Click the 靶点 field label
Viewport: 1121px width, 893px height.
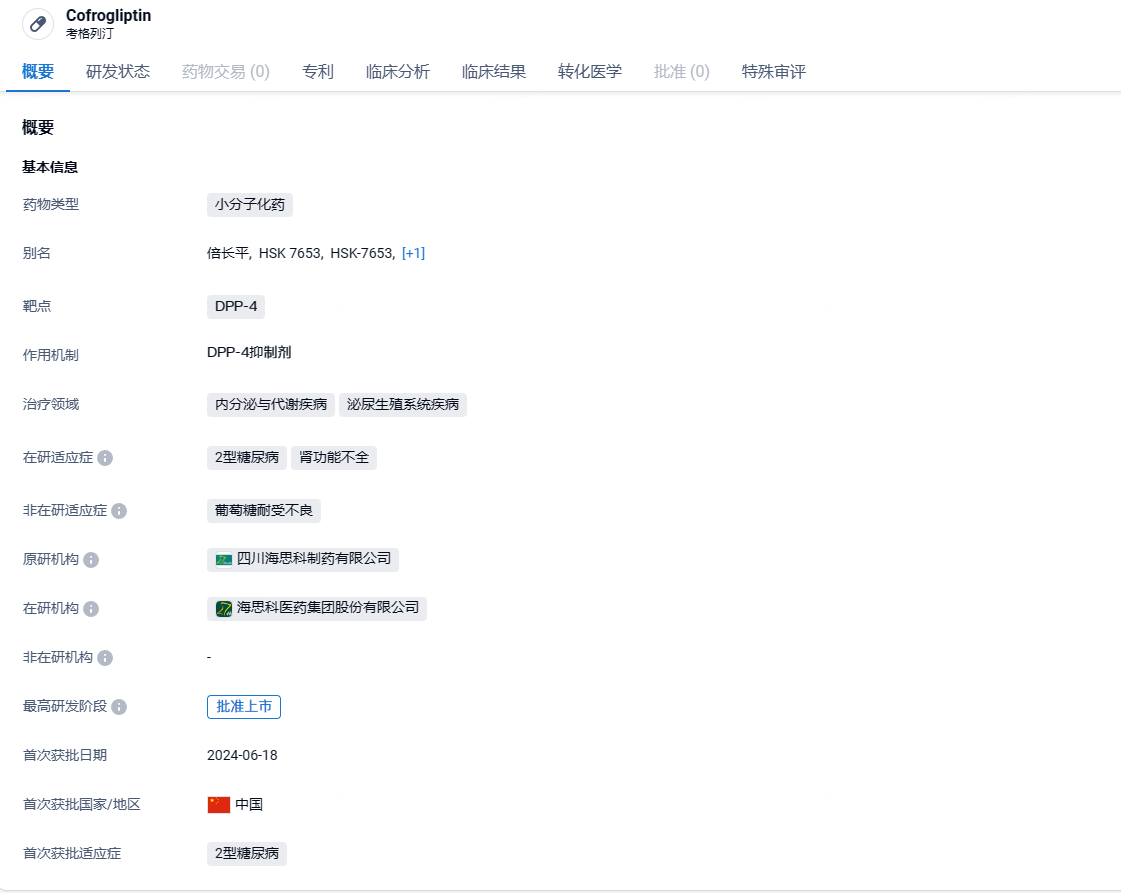(x=36, y=307)
